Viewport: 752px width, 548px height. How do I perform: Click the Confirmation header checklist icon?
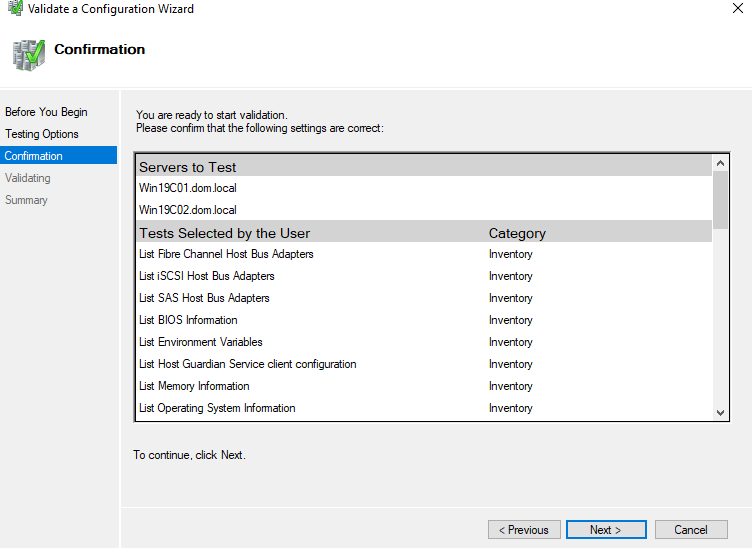[29, 55]
